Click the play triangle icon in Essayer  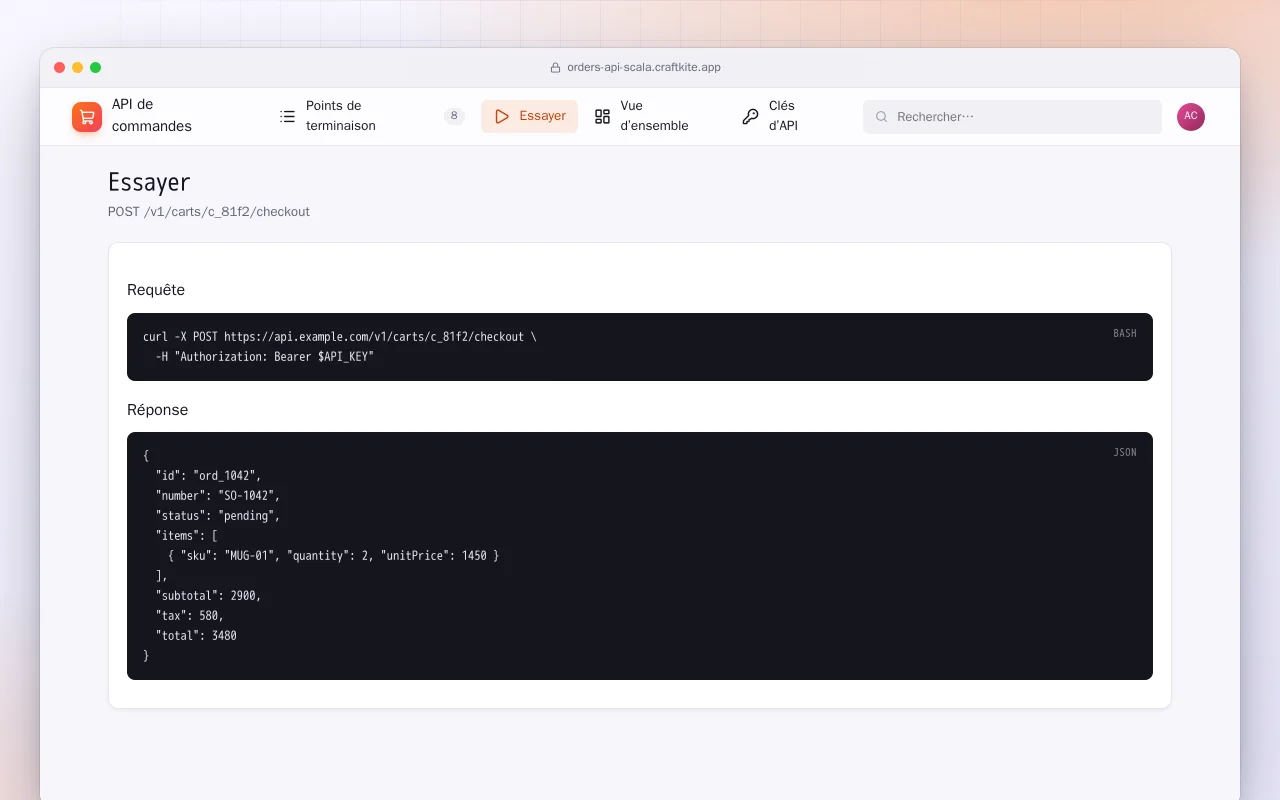pos(502,116)
